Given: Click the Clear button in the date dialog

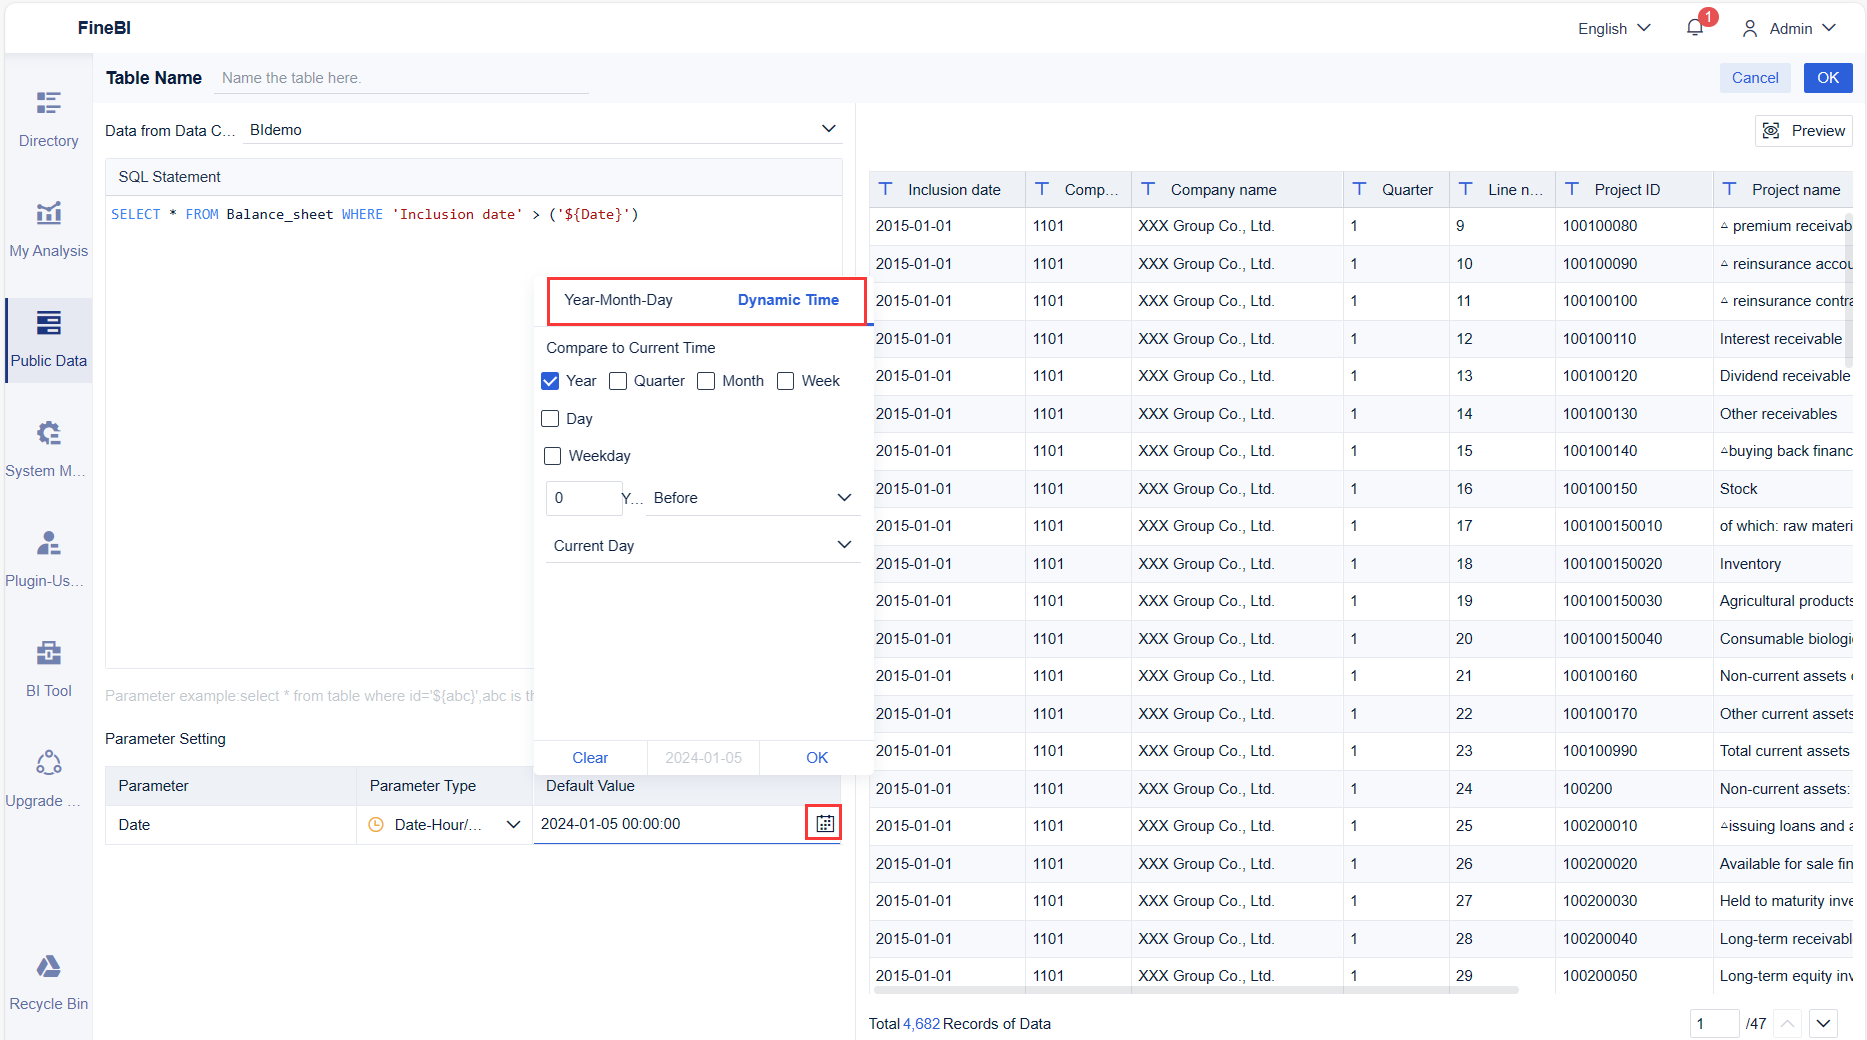Looking at the screenshot, I should pos(590,757).
